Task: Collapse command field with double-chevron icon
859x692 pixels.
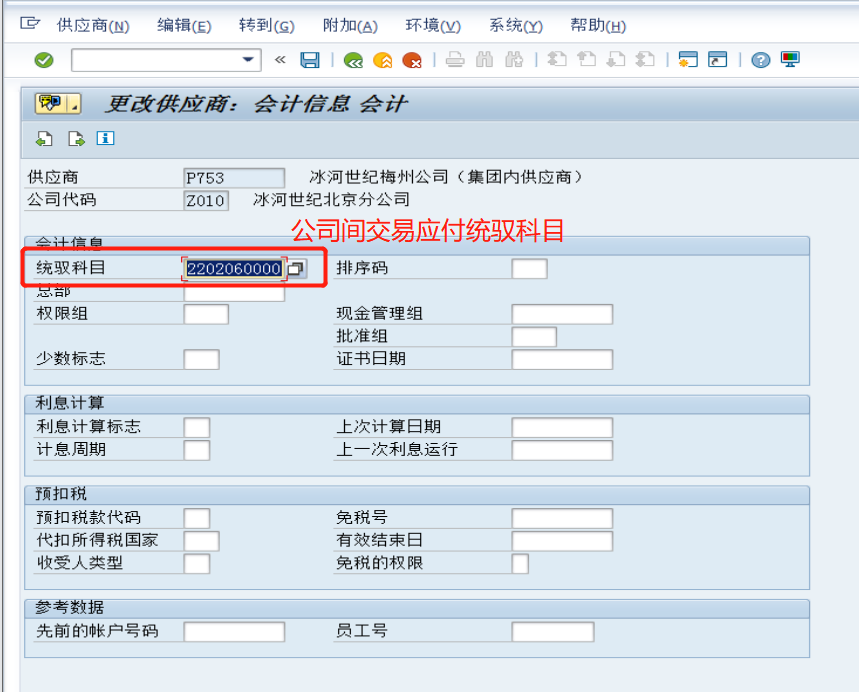Action: (280, 60)
